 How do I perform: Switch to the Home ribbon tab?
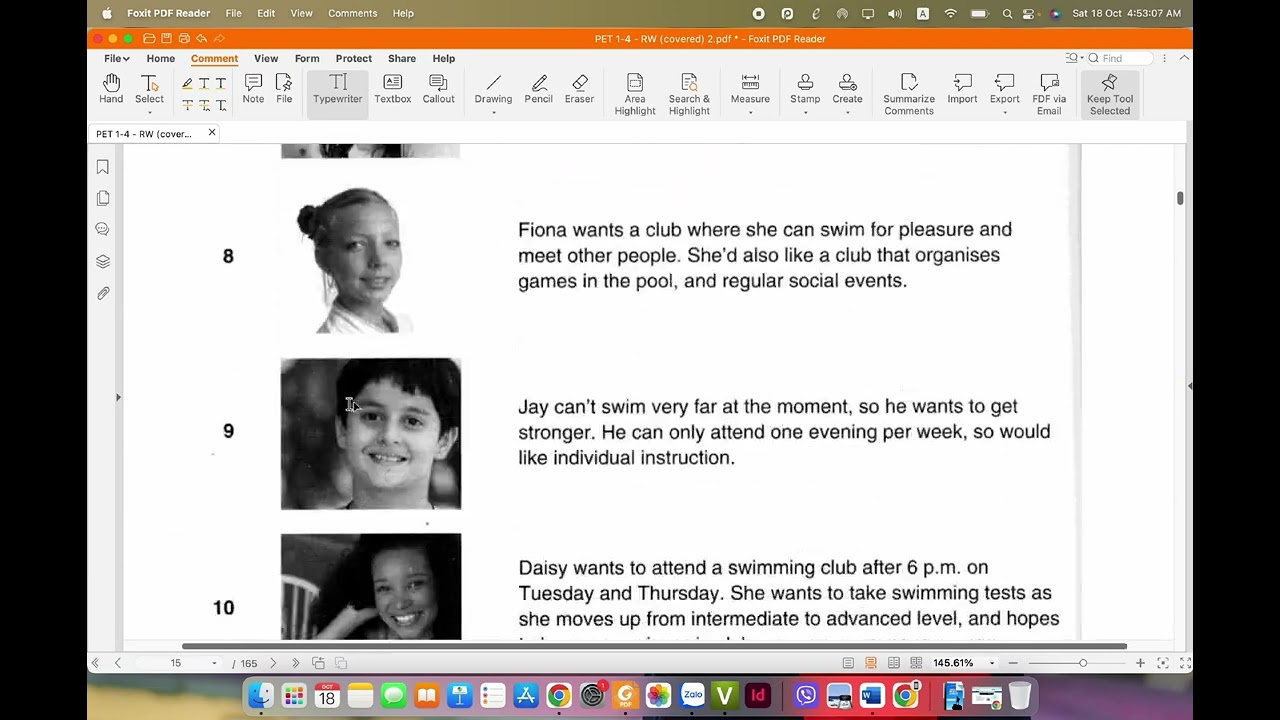(x=160, y=58)
